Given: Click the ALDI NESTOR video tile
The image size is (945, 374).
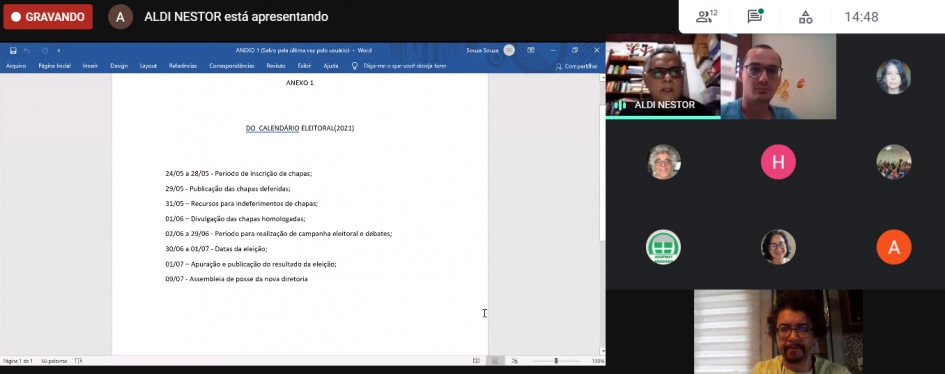Looking at the screenshot, I should pos(663,76).
